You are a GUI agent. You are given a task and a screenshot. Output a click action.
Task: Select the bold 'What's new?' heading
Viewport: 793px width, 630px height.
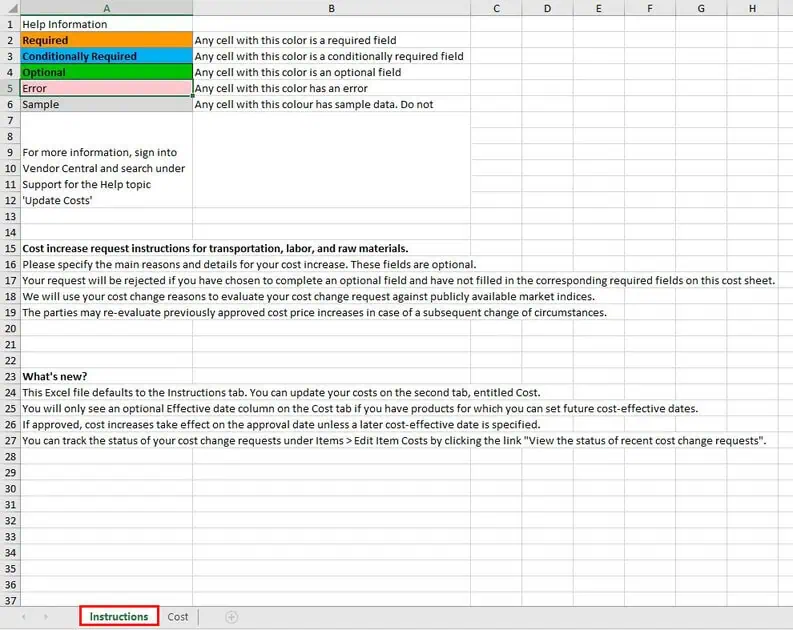[55, 377]
